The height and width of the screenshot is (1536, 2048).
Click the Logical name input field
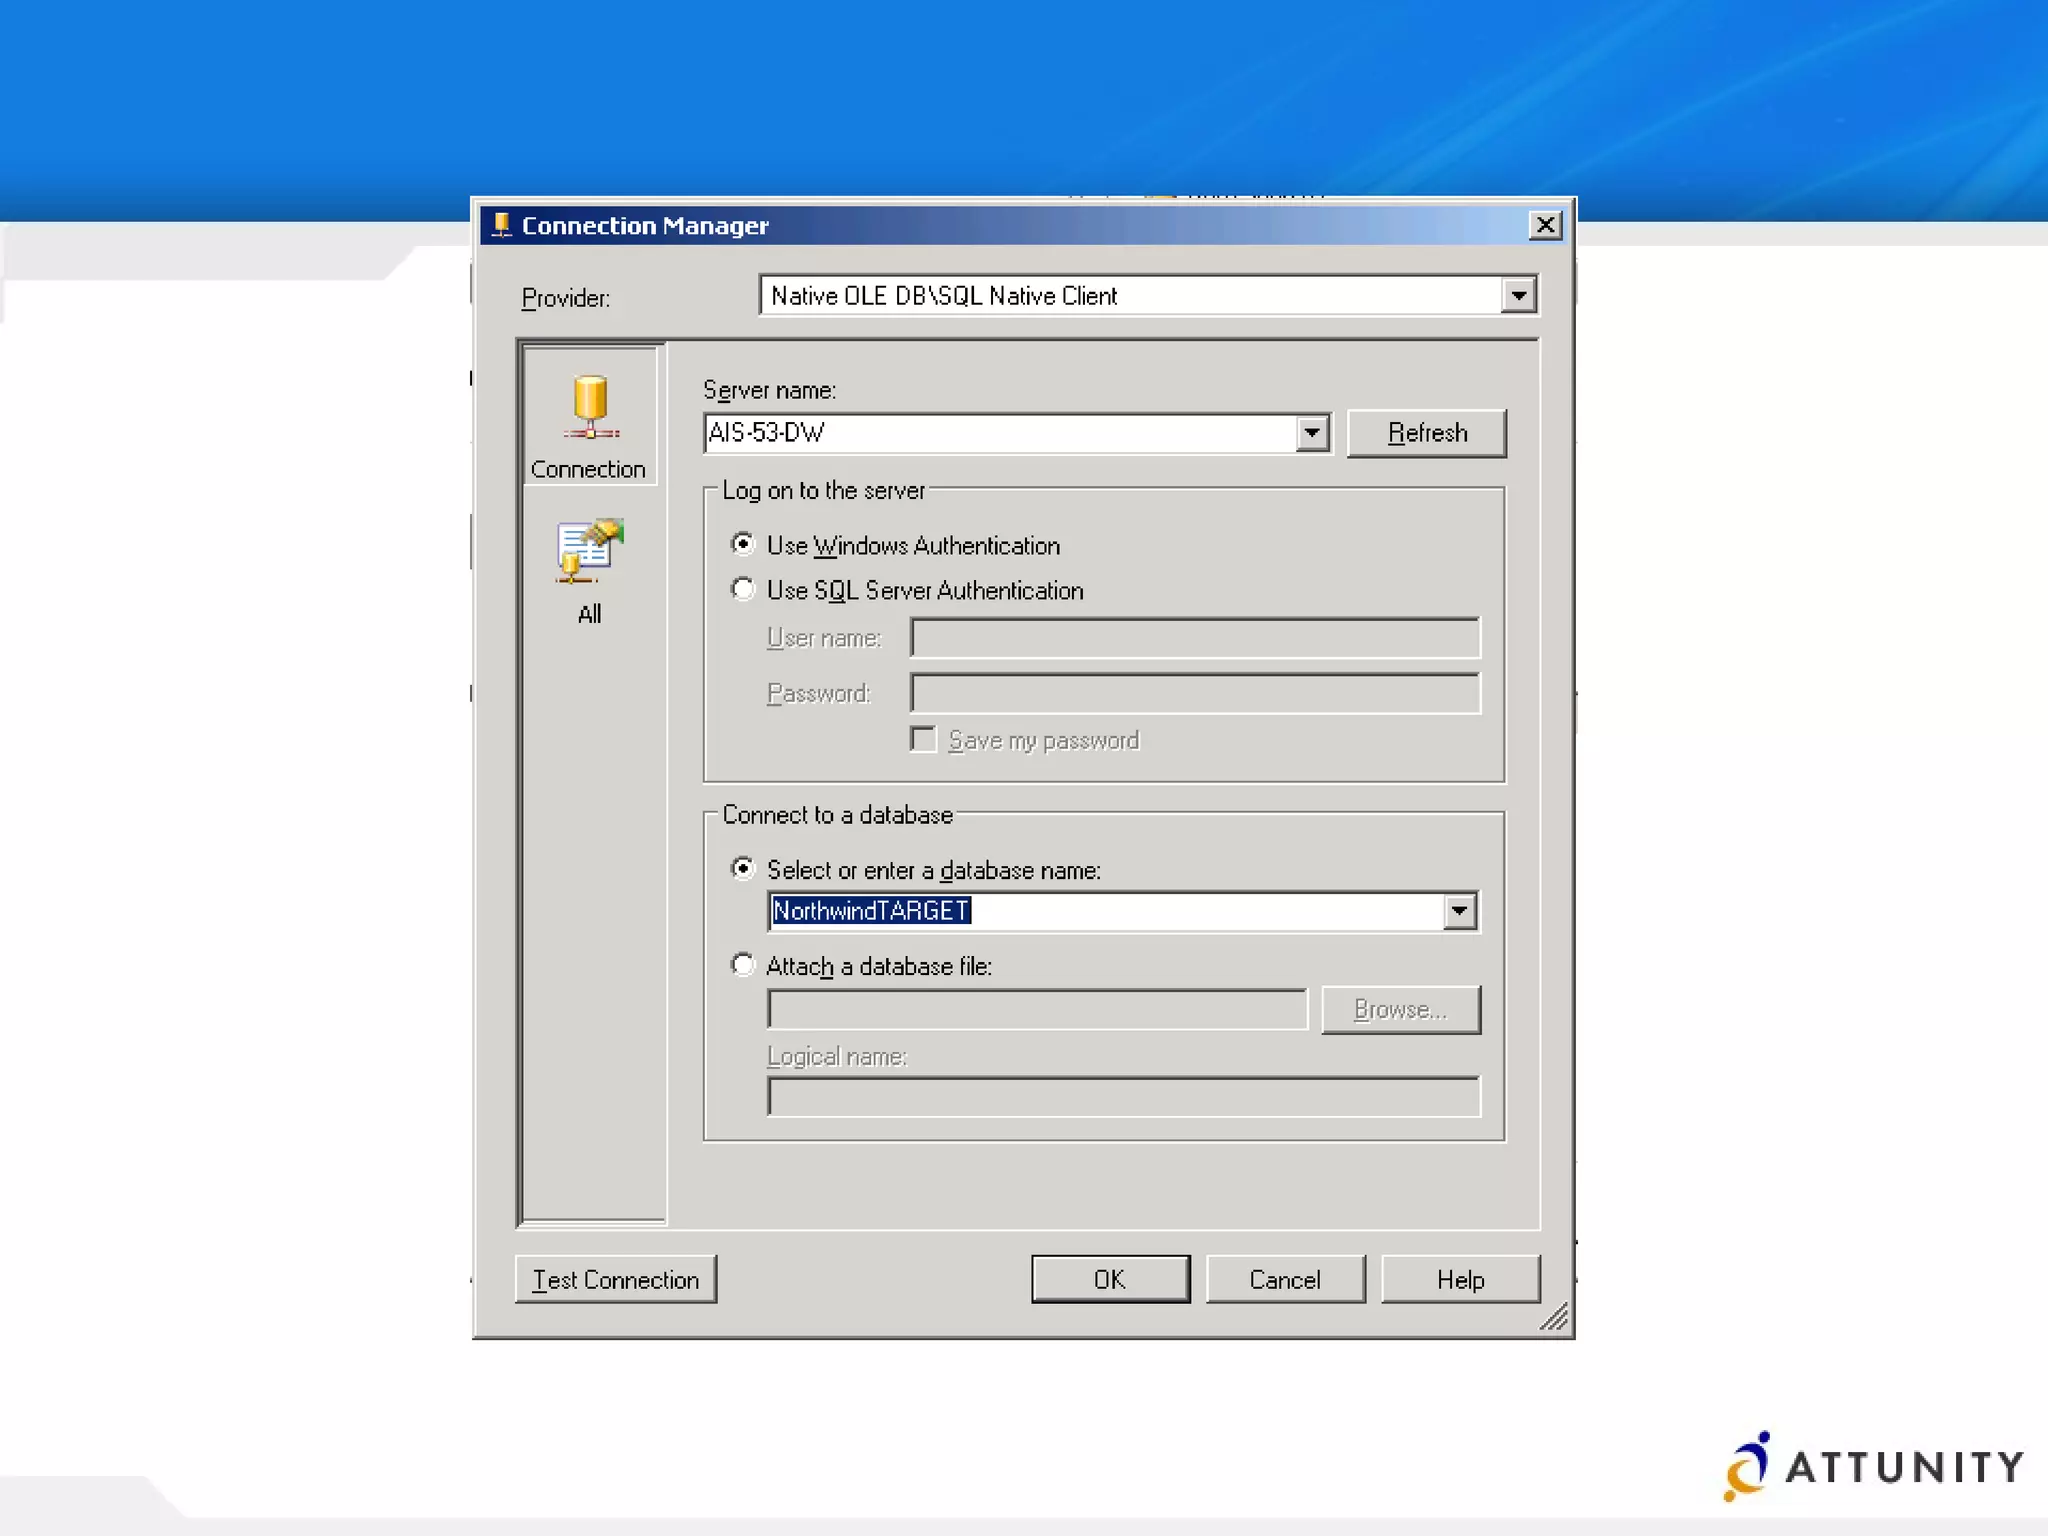(1123, 1097)
